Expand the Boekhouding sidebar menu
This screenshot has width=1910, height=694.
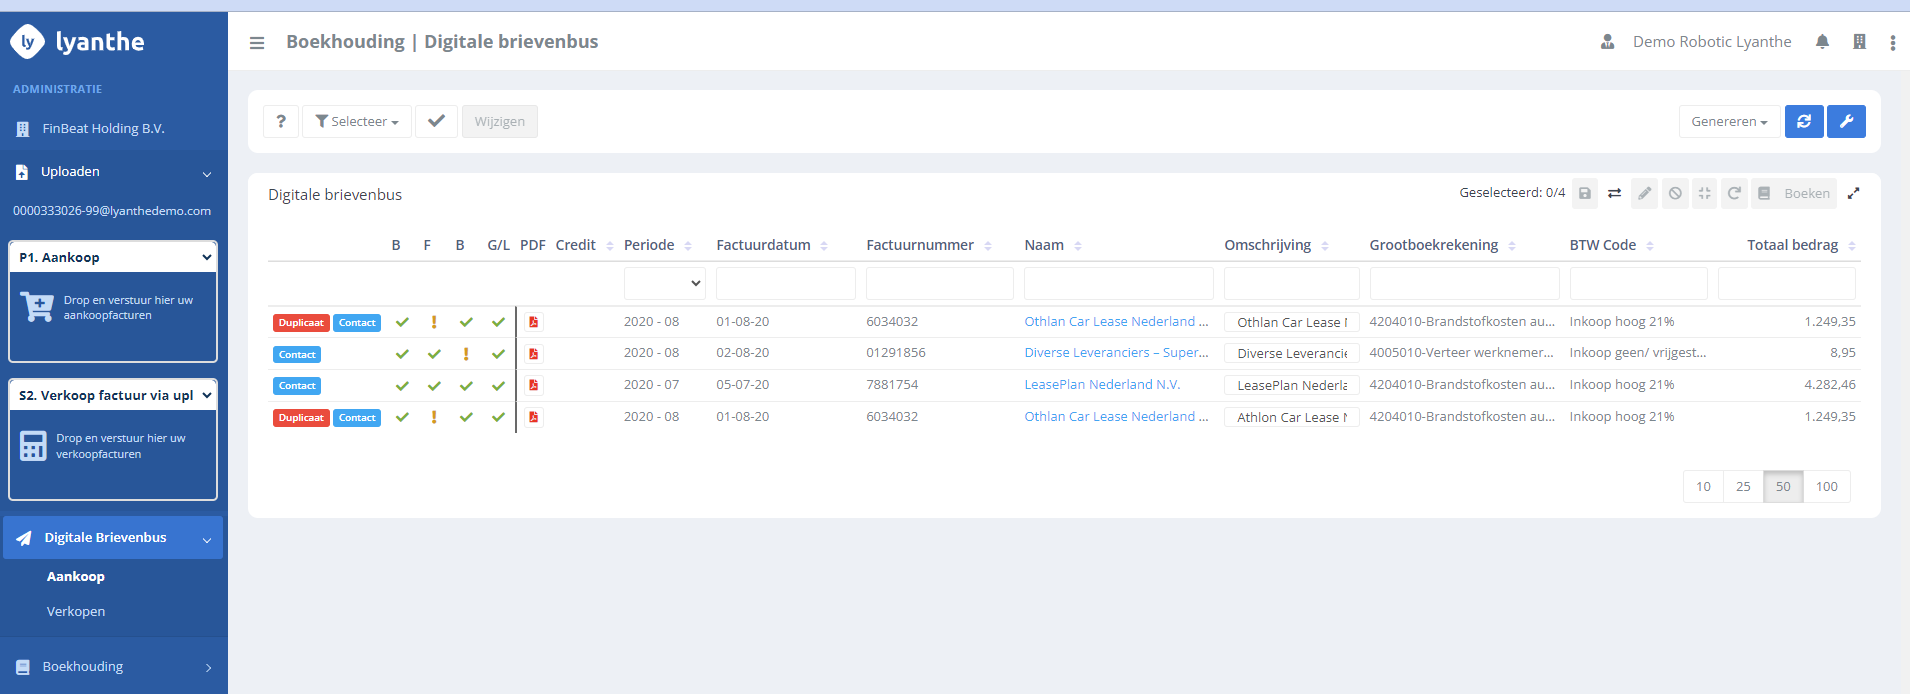pyautogui.click(x=112, y=667)
